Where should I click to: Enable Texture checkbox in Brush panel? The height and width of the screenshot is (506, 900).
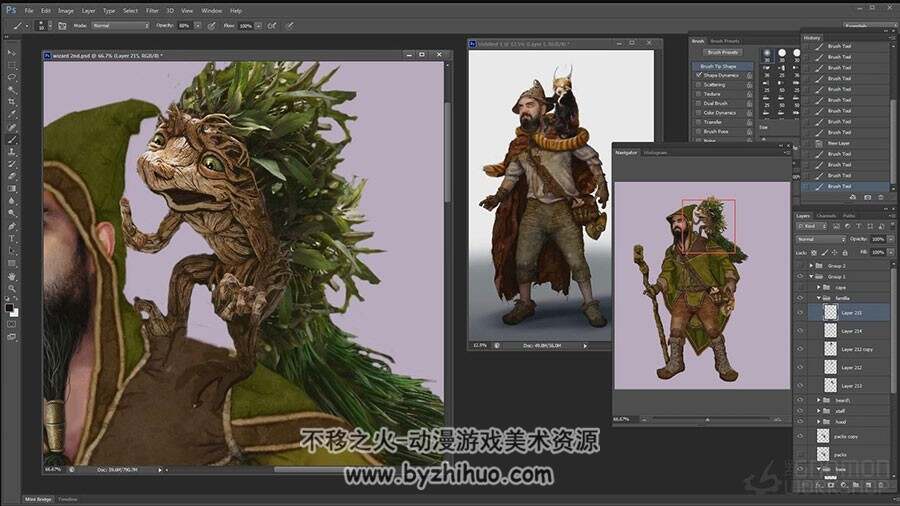click(699, 94)
